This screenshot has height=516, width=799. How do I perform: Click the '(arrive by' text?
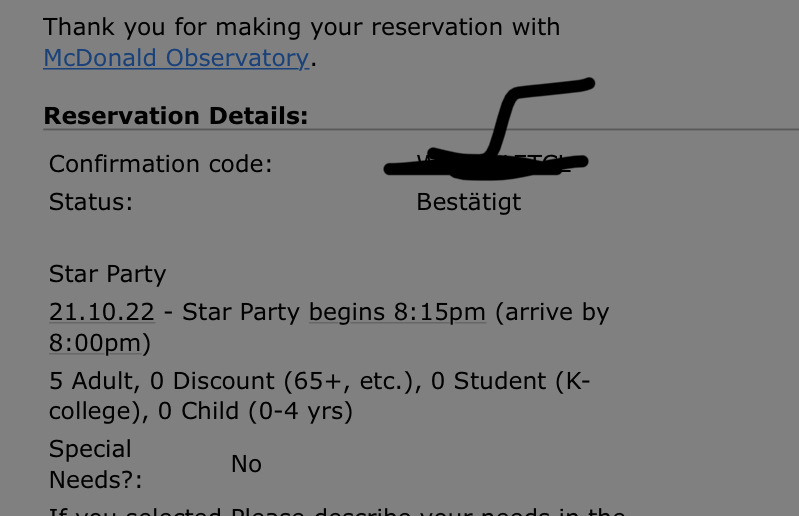pyautogui.click(x=552, y=312)
